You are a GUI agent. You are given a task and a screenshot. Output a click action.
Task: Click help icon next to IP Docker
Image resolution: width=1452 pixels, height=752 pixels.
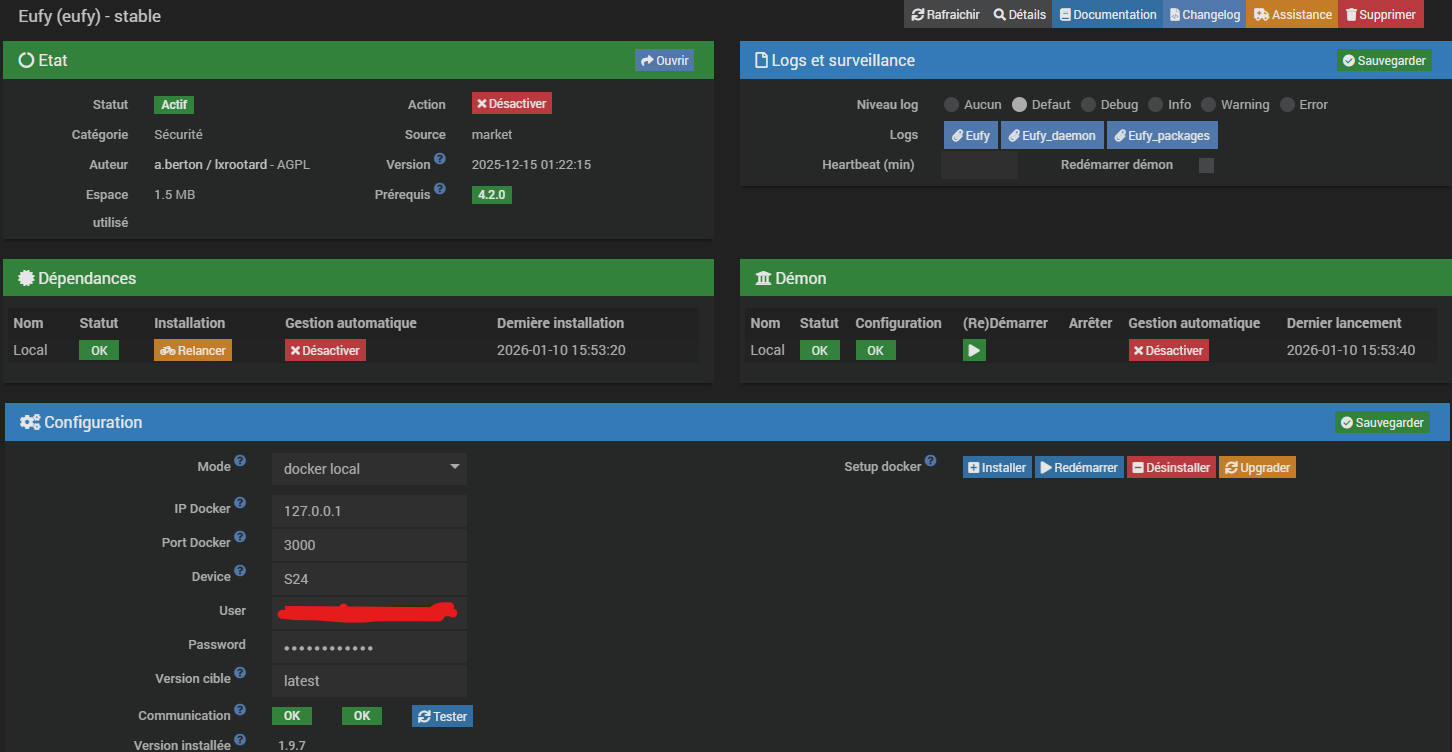coord(239,505)
